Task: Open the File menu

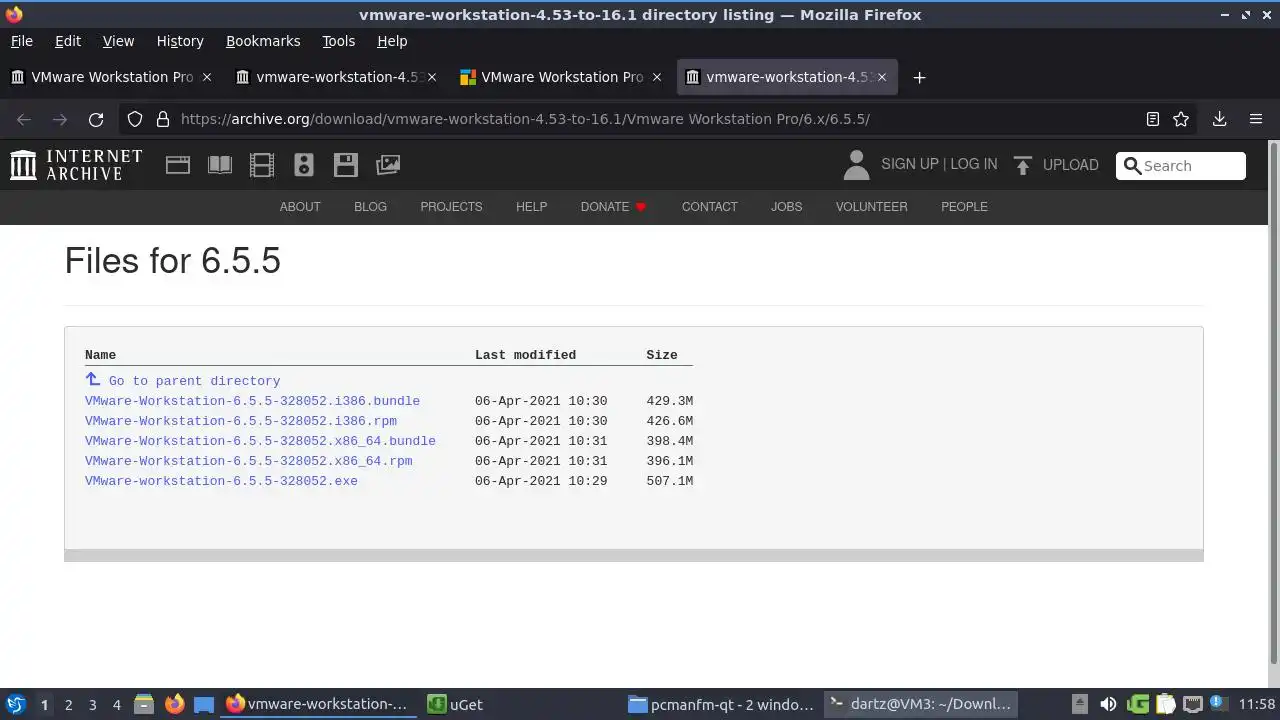Action: [21, 41]
